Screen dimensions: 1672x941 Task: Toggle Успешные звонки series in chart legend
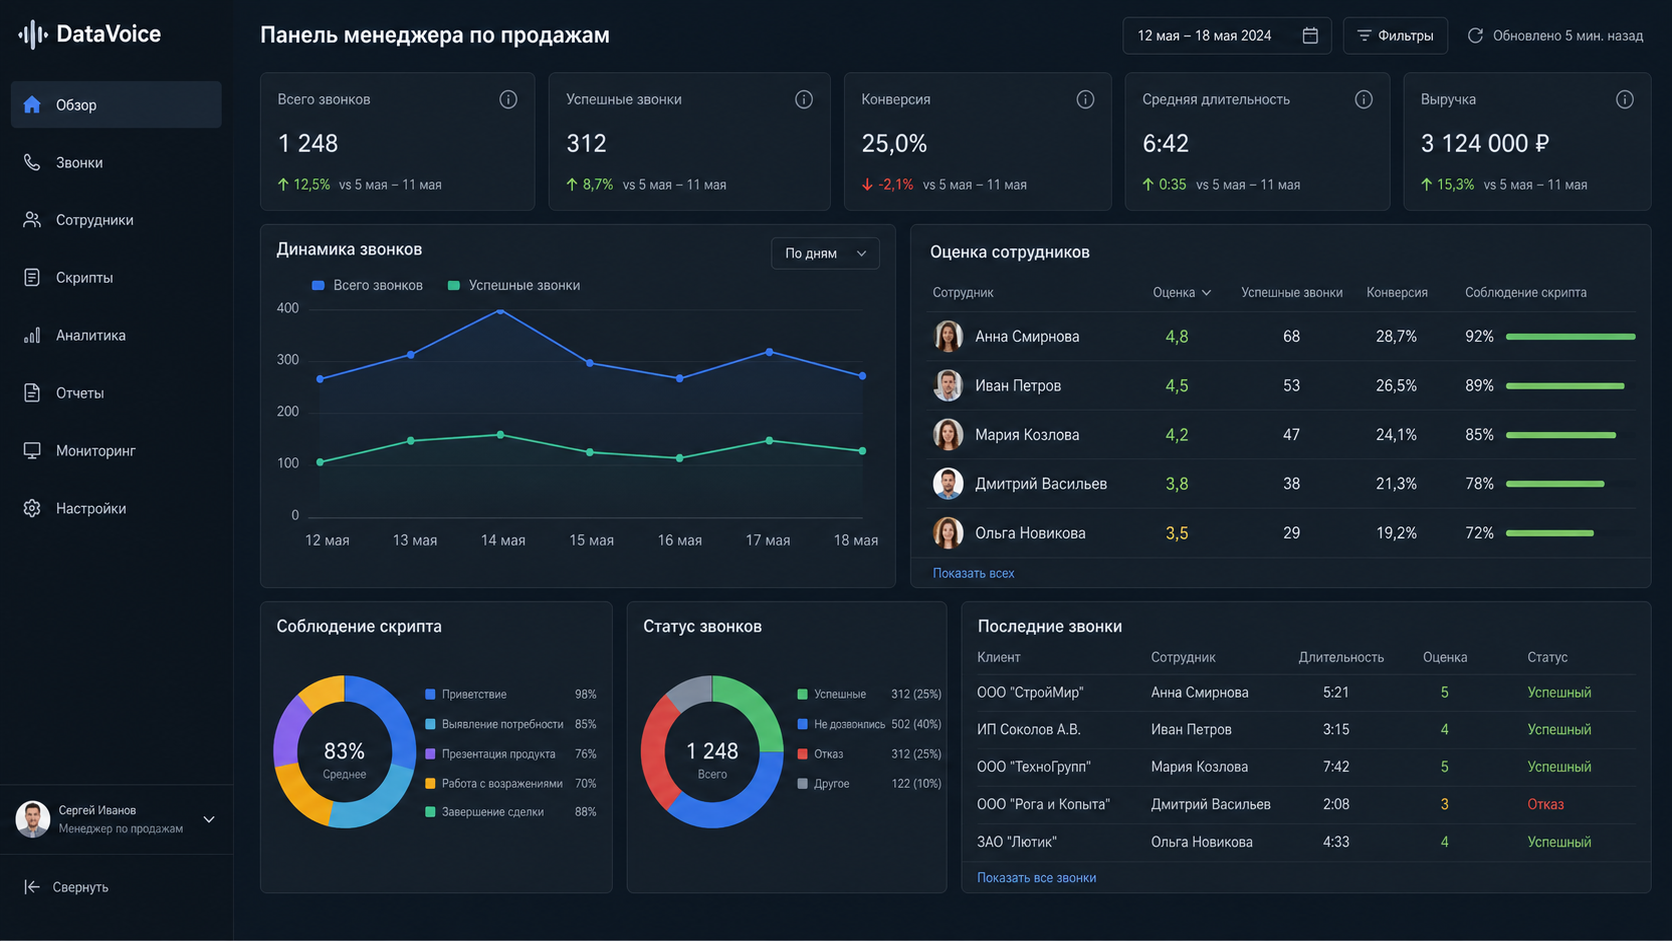[x=513, y=285]
